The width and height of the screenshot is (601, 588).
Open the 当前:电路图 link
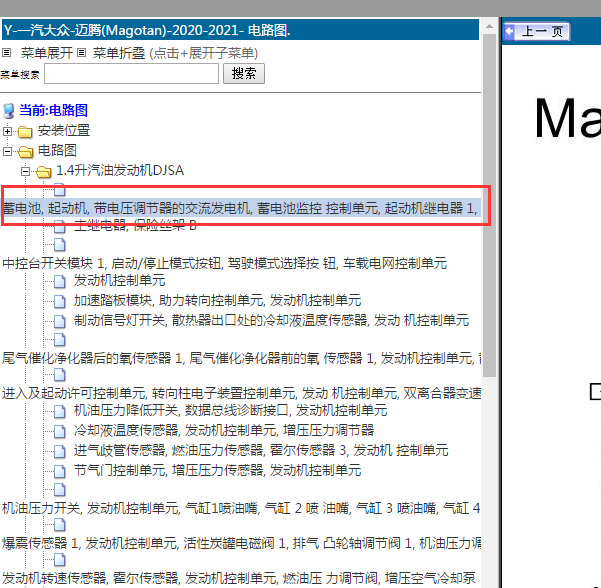click(53, 110)
